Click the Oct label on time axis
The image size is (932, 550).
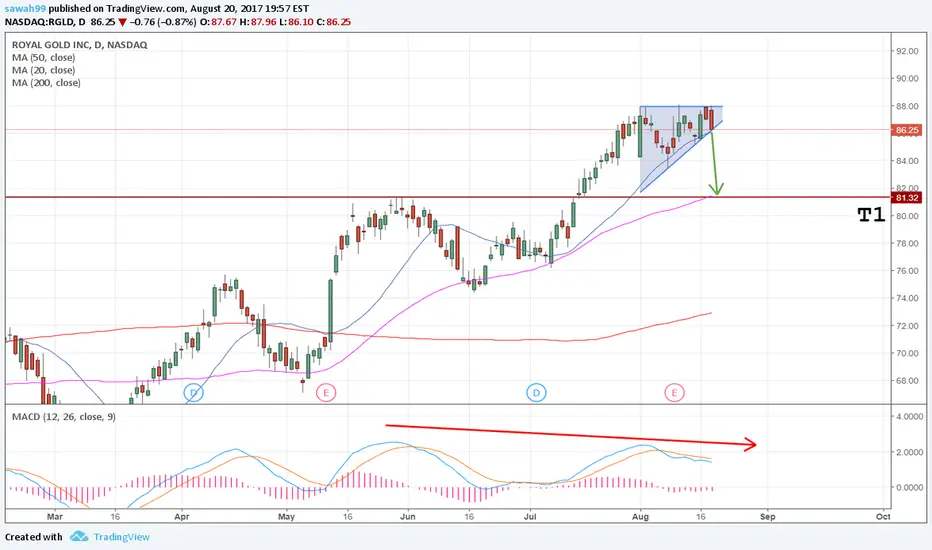883,517
